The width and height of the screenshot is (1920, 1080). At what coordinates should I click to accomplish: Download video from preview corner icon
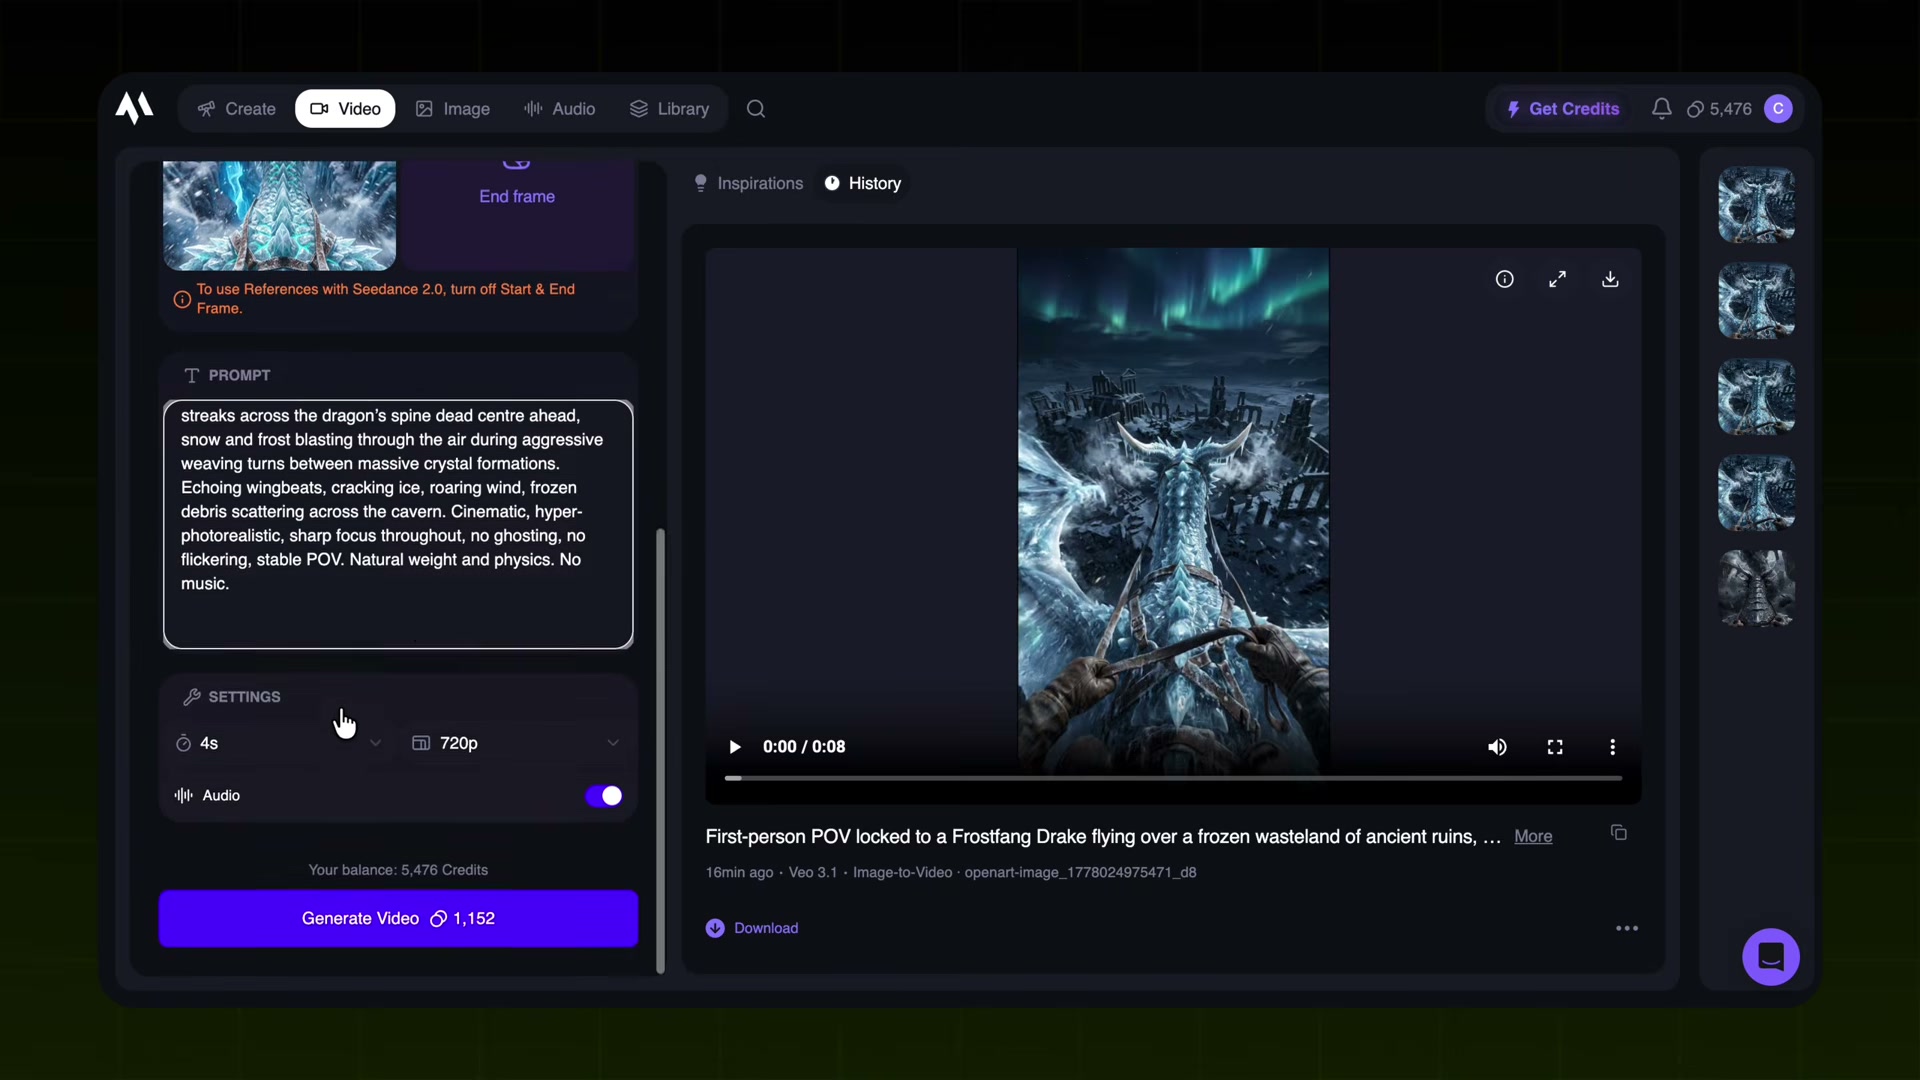pos(1610,279)
